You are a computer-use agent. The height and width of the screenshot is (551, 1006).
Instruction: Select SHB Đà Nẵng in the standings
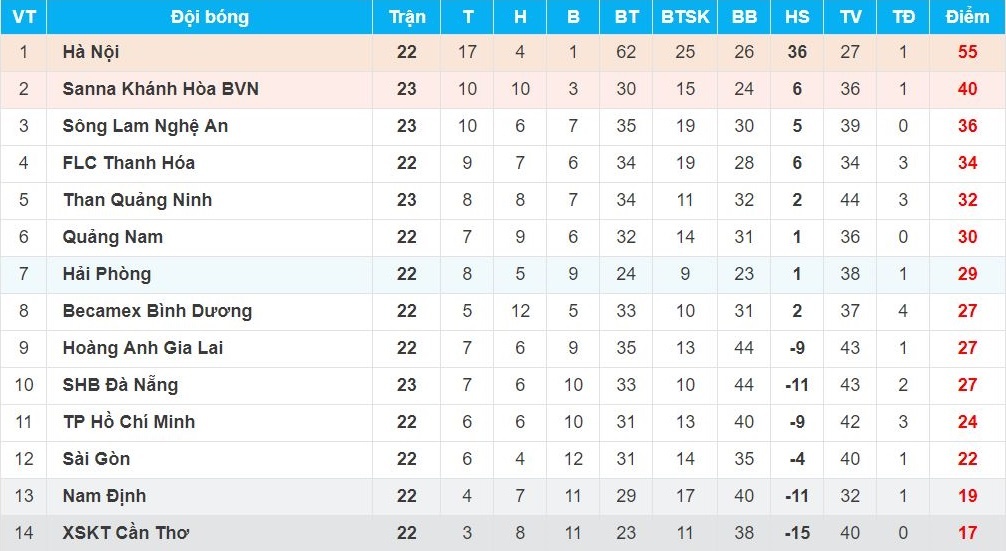(x=120, y=385)
